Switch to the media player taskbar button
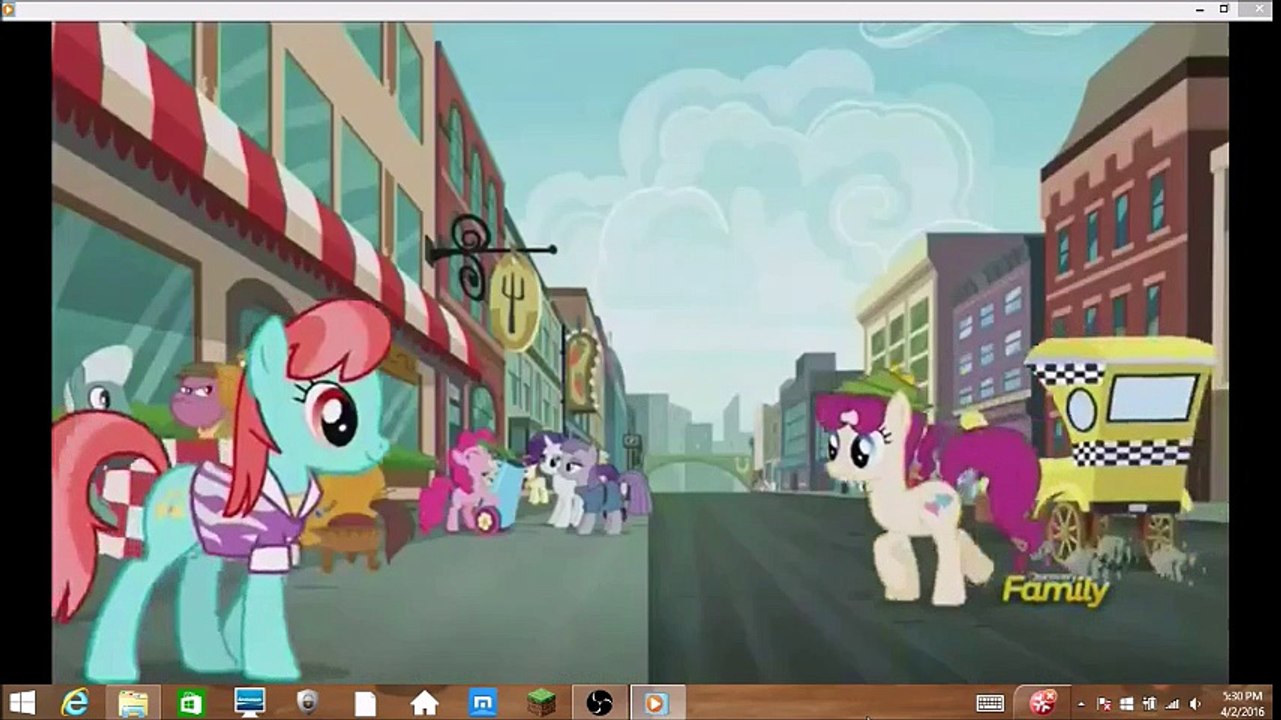 [657, 703]
